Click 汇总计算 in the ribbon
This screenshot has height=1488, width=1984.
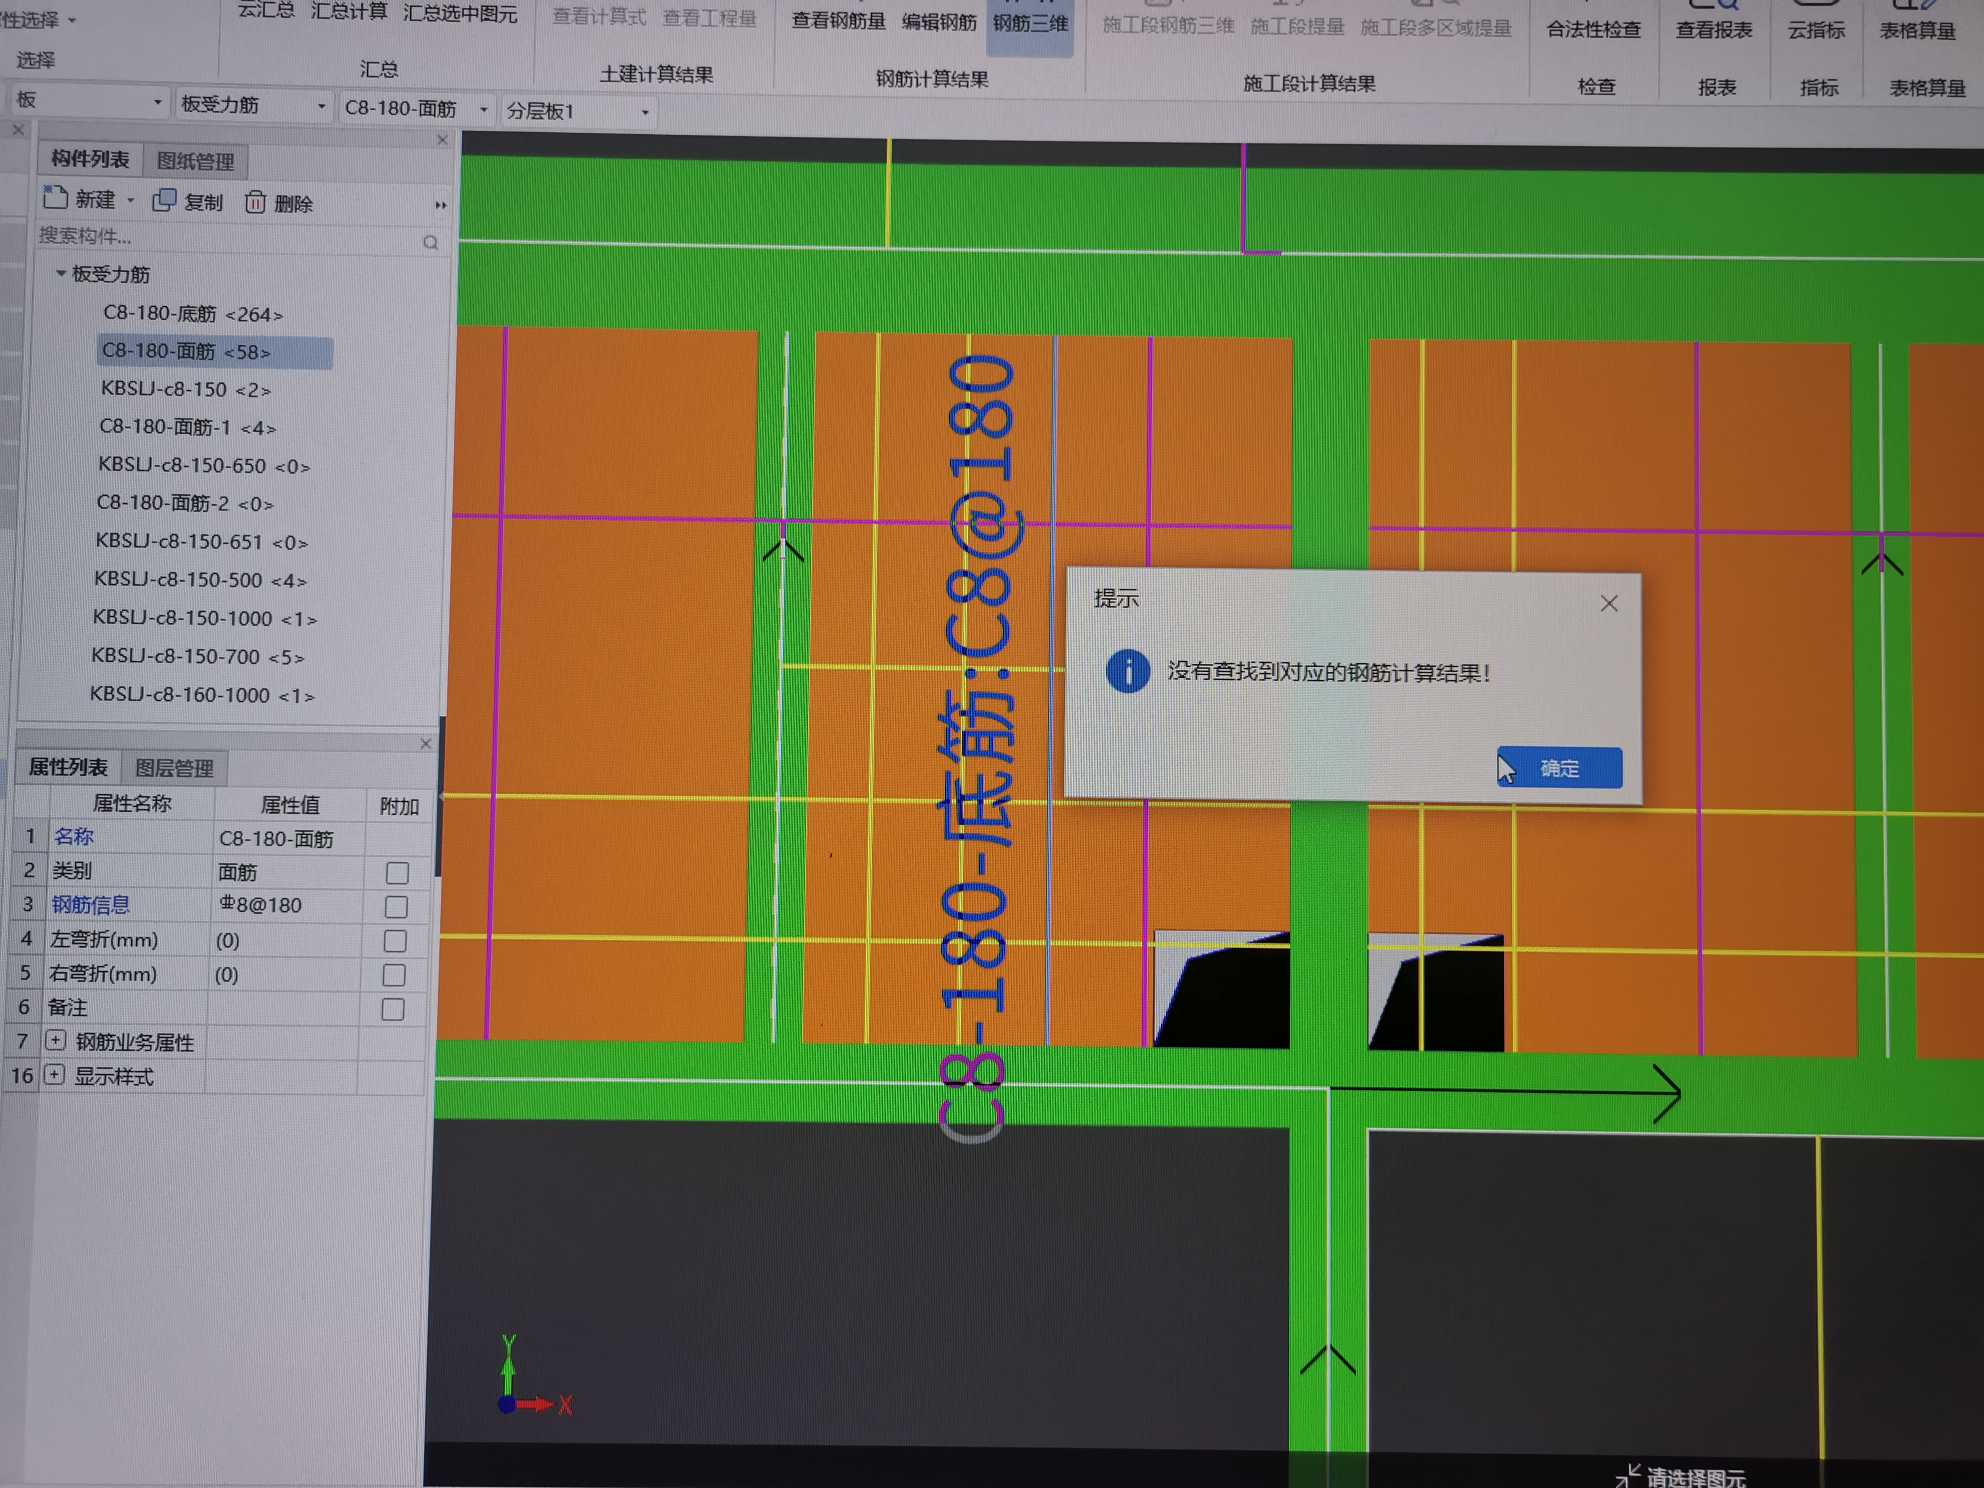pos(349,11)
